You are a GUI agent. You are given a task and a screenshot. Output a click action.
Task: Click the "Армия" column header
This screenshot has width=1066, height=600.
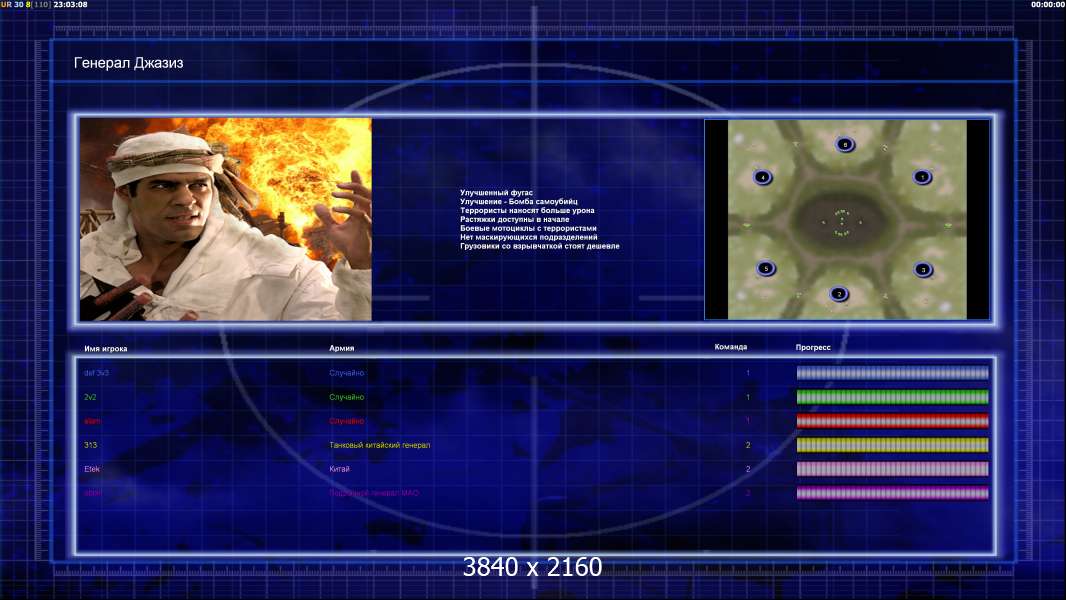click(x=341, y=348)
